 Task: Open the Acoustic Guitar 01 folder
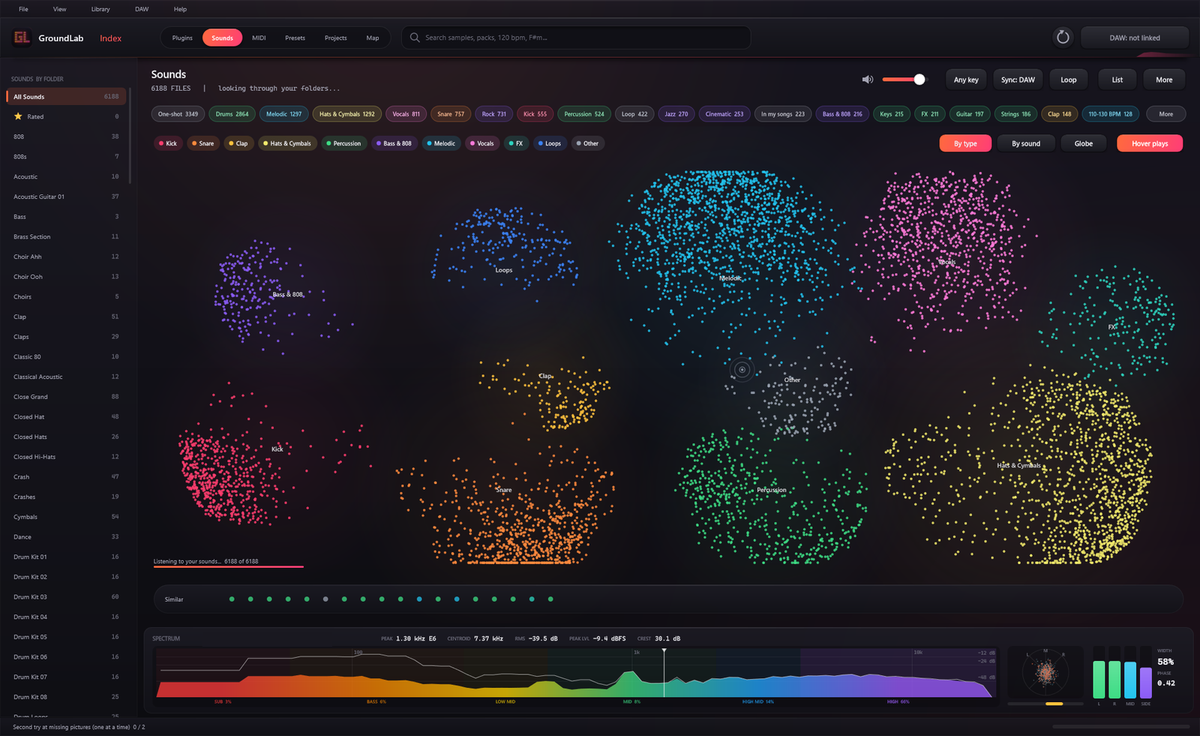[65, 196]
